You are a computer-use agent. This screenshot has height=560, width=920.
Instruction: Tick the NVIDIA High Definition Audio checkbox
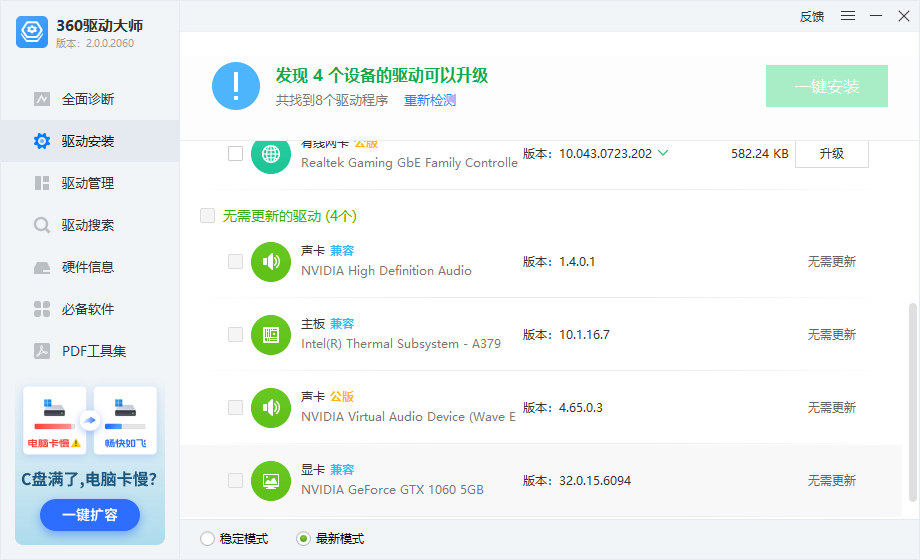pyautogui.click(x=235, y=261)
